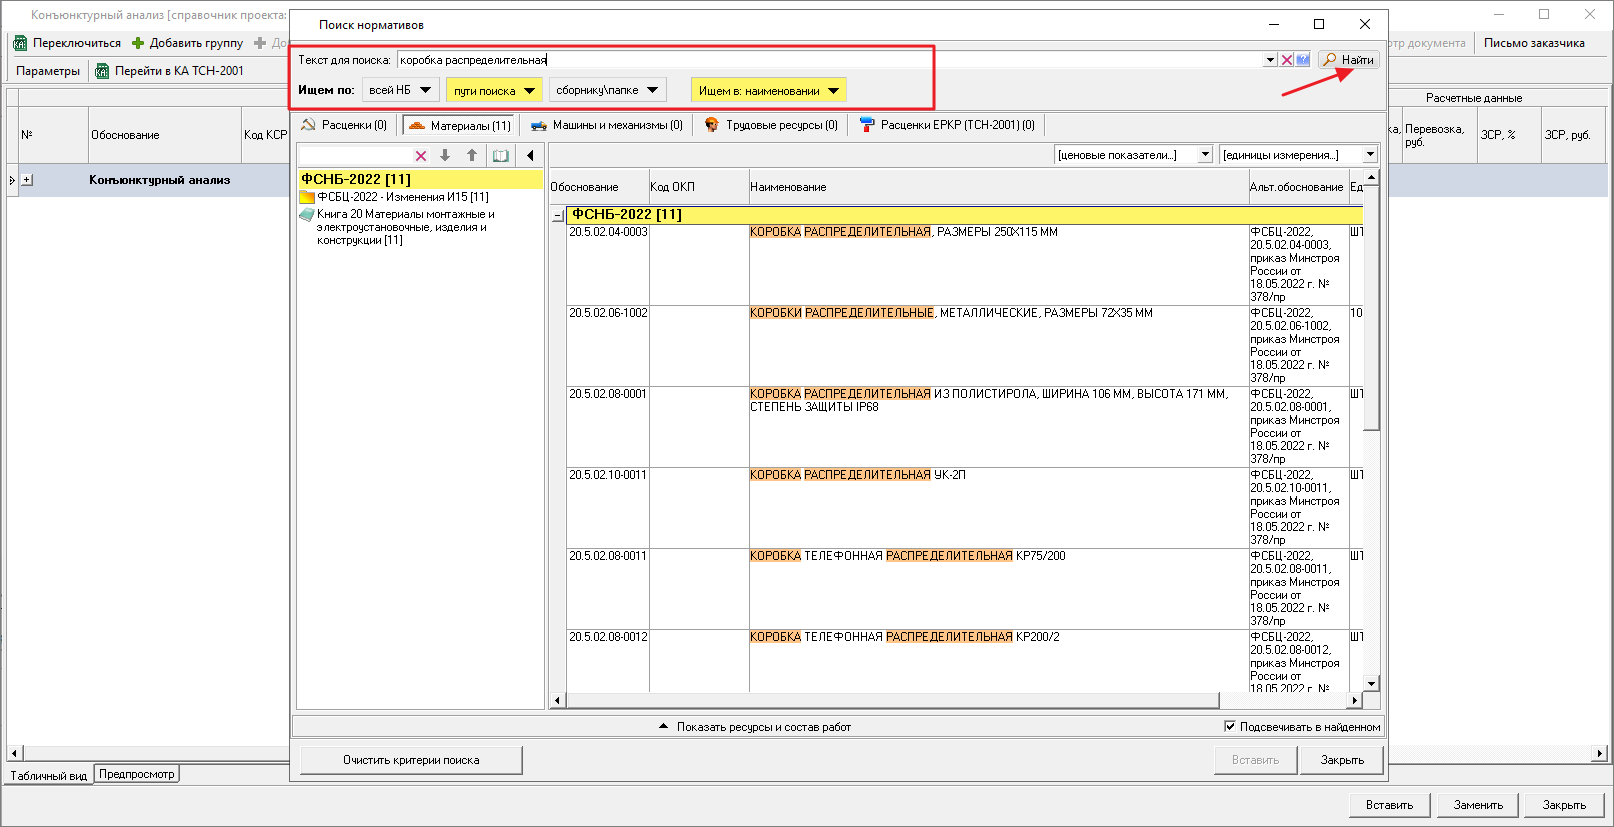Toggle the Подсвечивать в найденном checkbox
Image resolution: width=1614 pixels, height=827 pixels.
[x=1230, y=727]
